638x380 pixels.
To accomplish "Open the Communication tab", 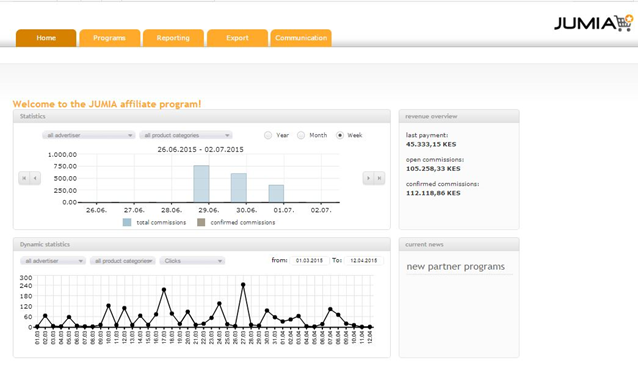I will (301, 38).
